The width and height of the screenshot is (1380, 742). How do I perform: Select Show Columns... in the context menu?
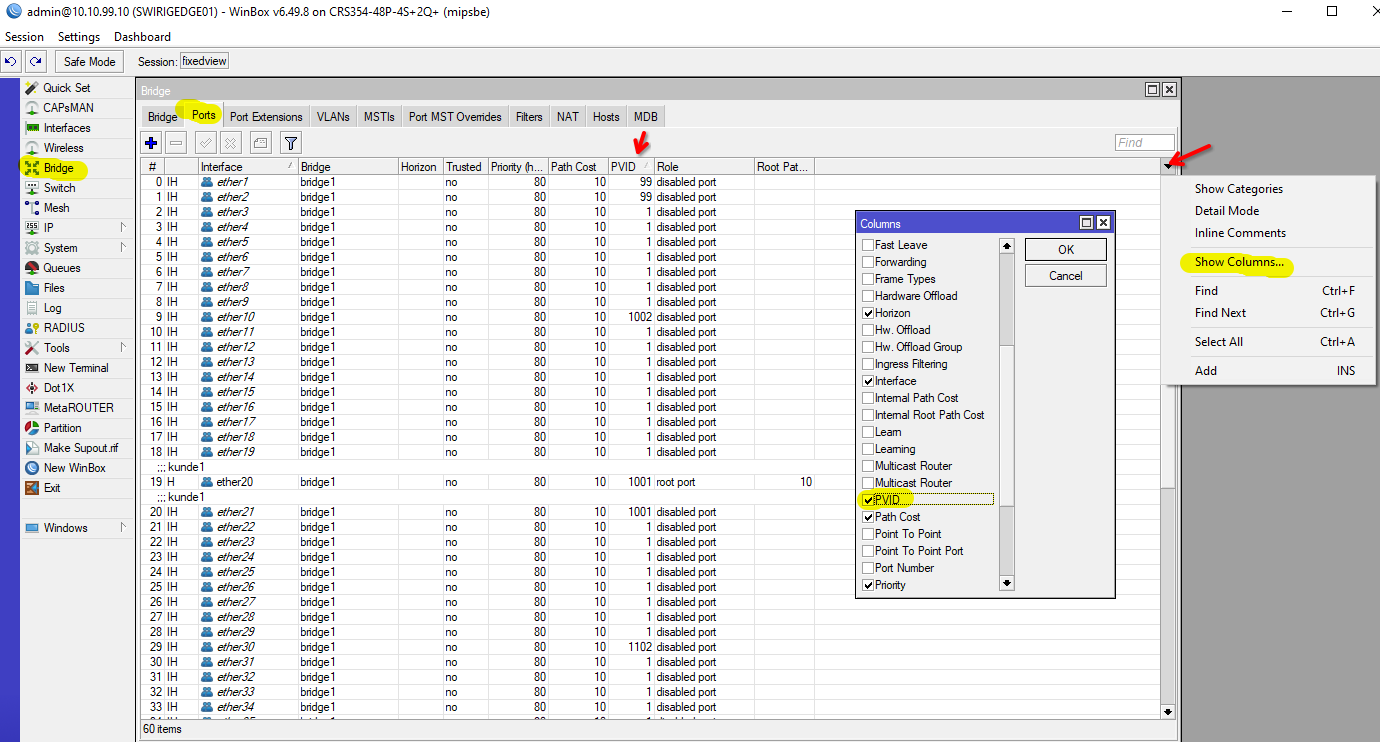tap(1239, 262)
